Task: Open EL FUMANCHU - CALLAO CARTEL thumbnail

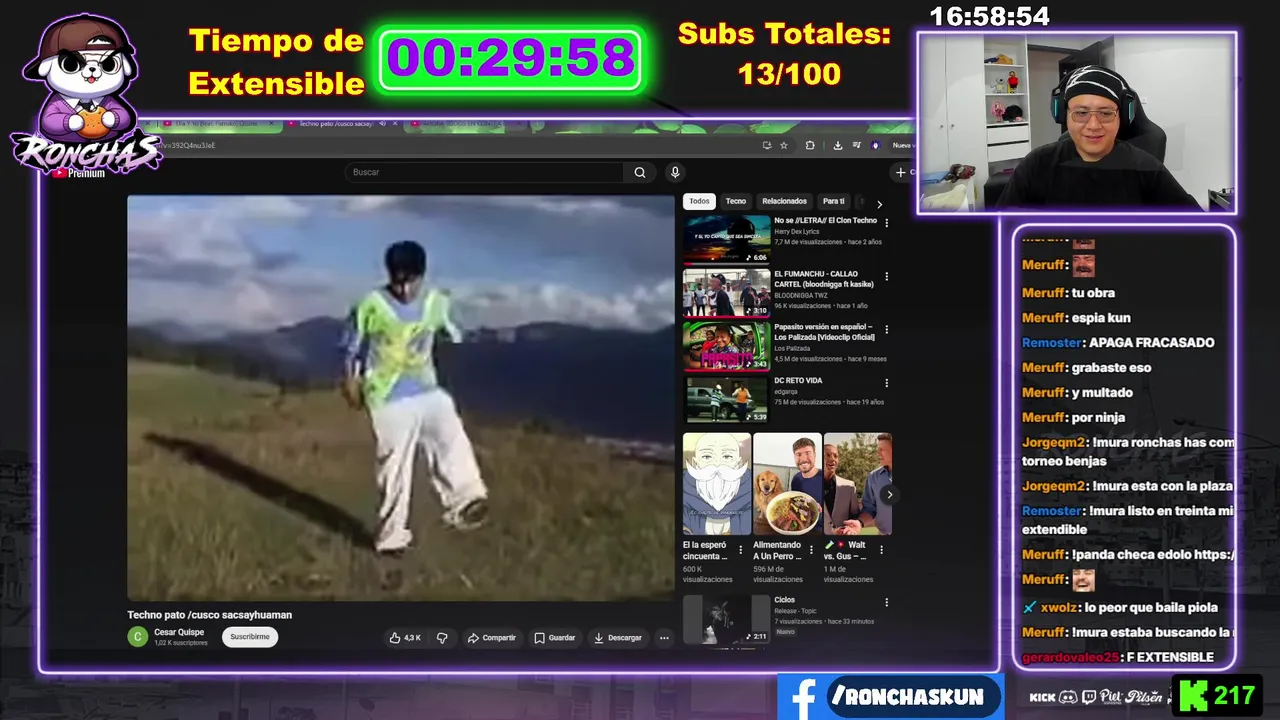Action: [x=726, y=293]
